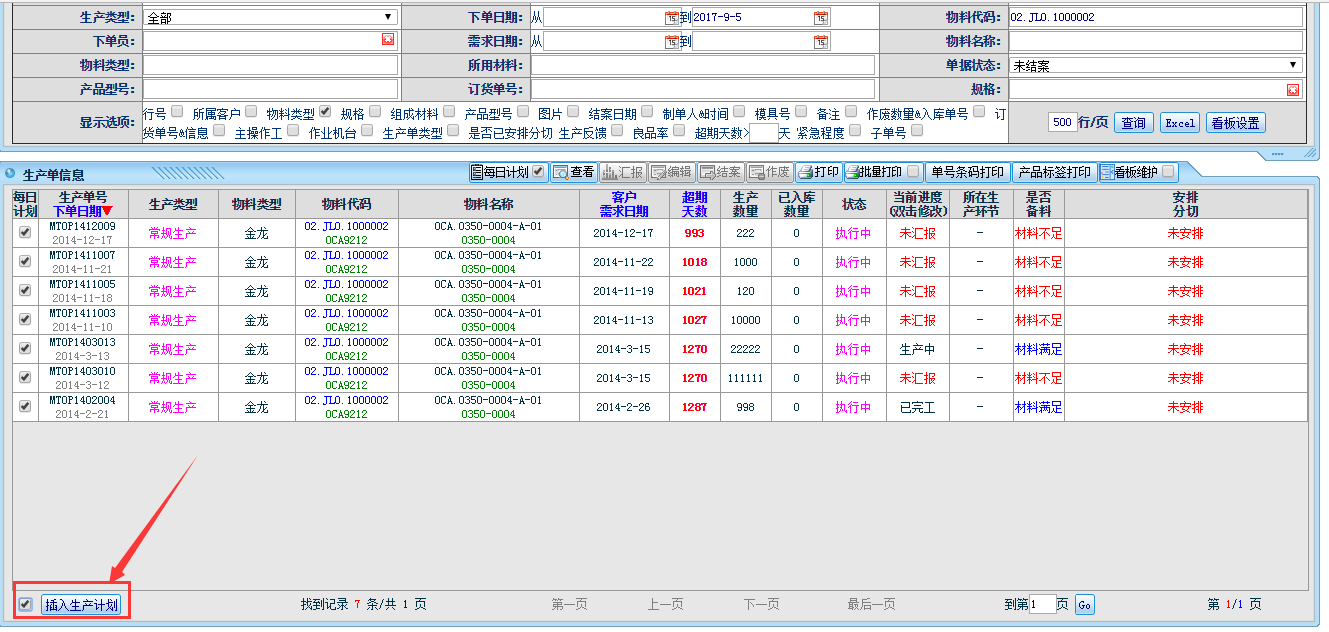The image size is (1329, 632).
Task: Uncheck daily plan box for order MTOP1412009
Action: (x=25, y=232)
